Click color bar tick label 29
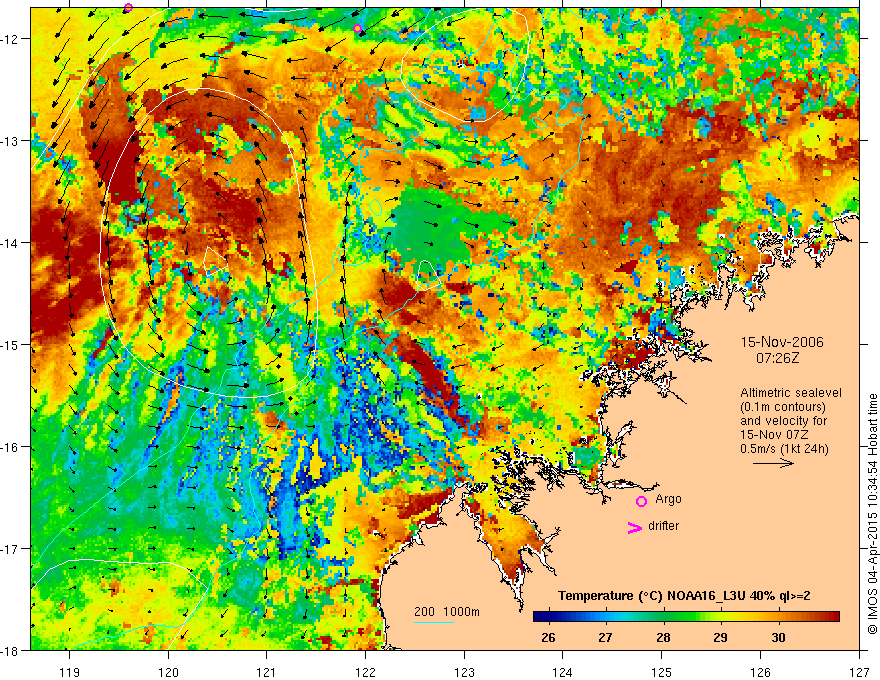 coord(721,637)
